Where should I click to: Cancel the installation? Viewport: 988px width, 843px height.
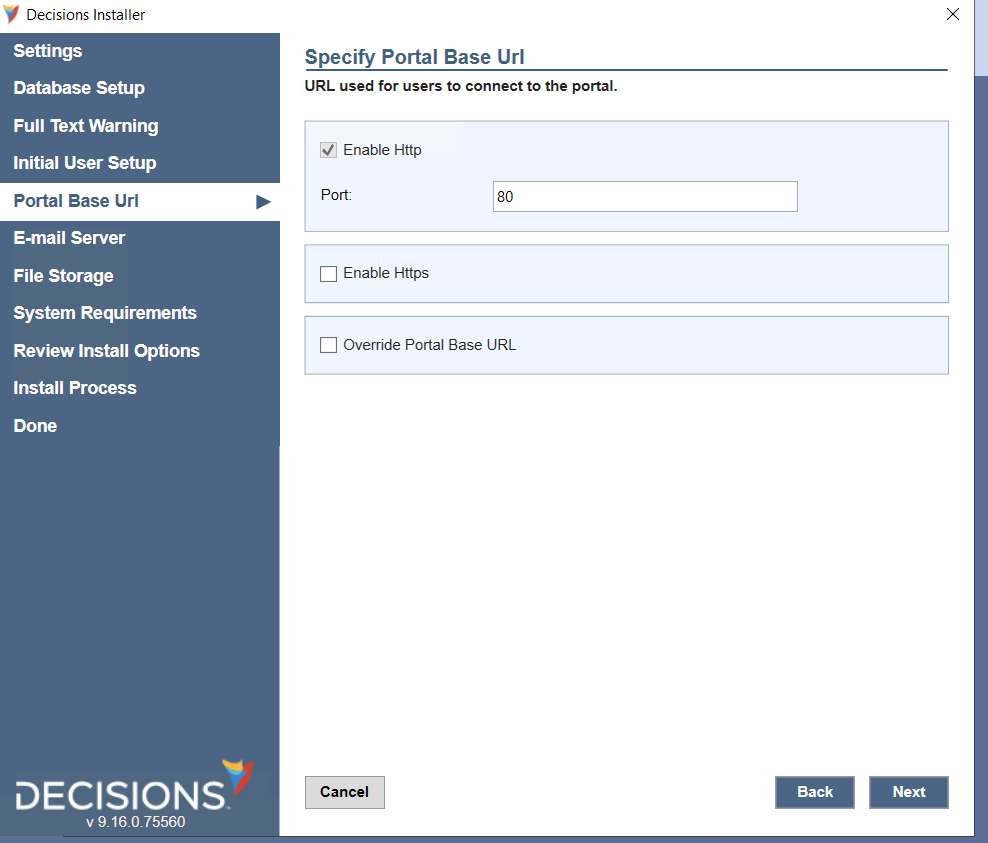coord(344,792)
